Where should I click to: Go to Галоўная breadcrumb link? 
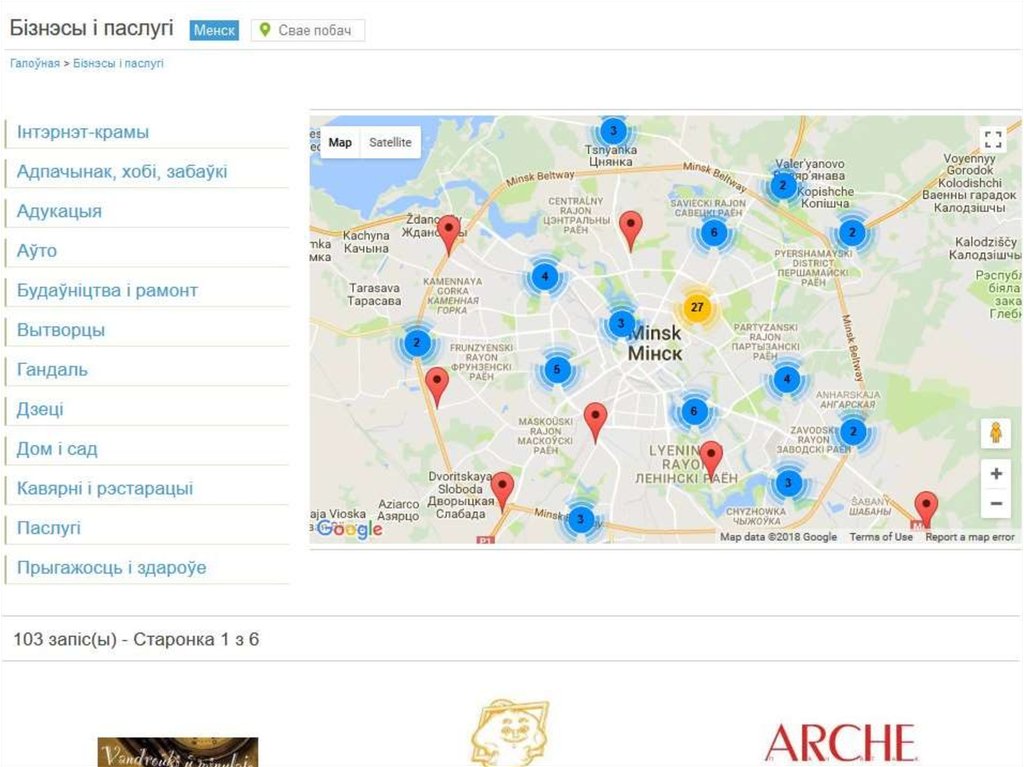pyautogui.click(x=35, y=63)
